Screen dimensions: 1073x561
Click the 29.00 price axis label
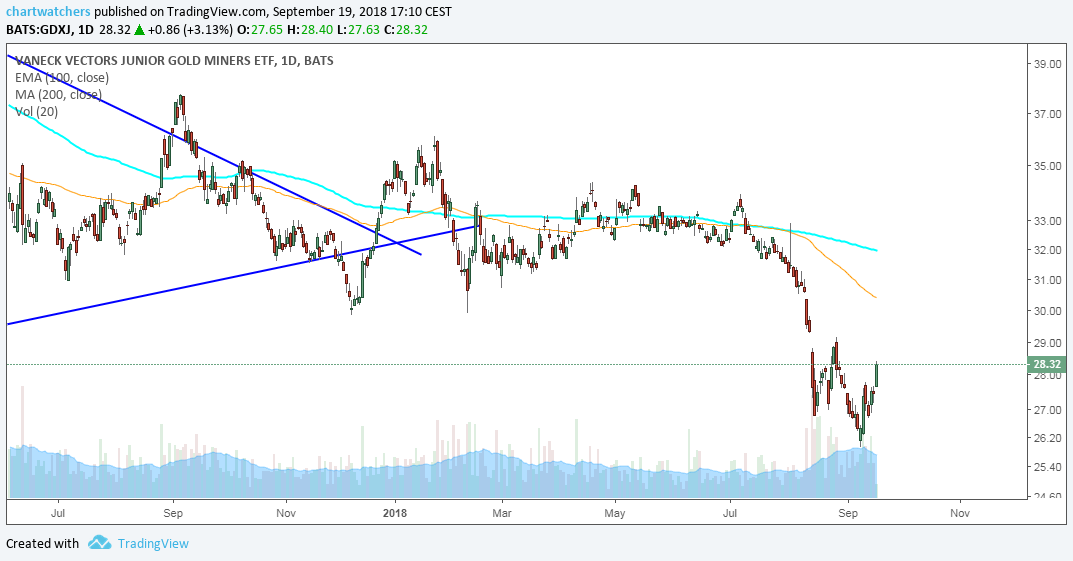[1047, 343]
